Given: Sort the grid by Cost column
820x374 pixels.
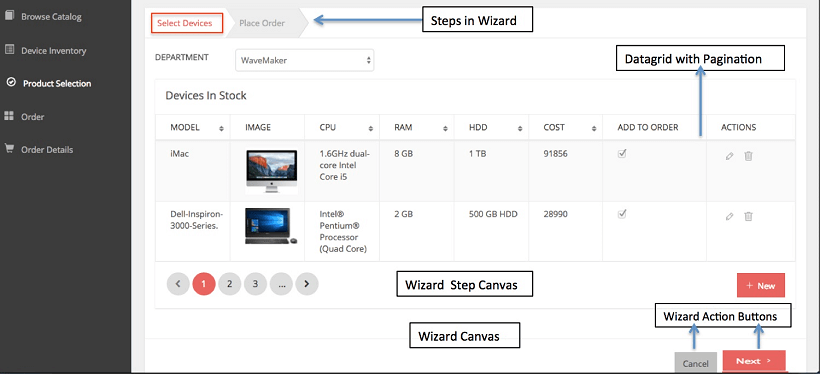Looking at the screenshot, I should 594,128.
